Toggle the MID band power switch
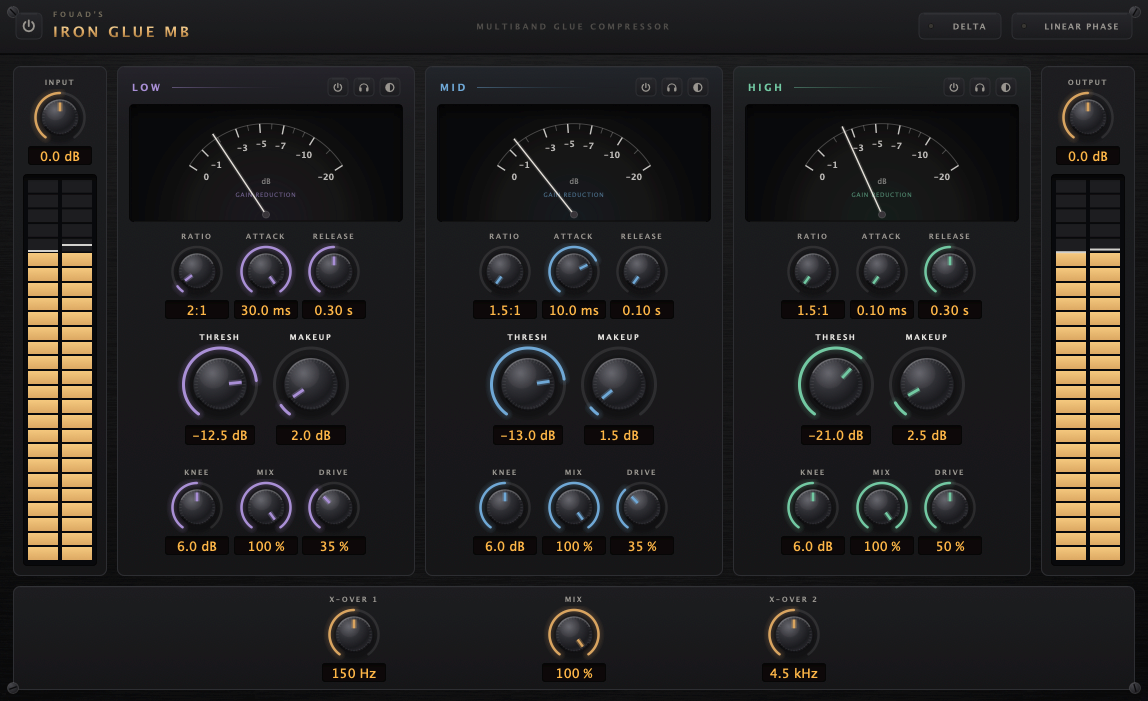The width and height of the screenshot is (1148, 701). pyautogui.click(x=646, y=87)
